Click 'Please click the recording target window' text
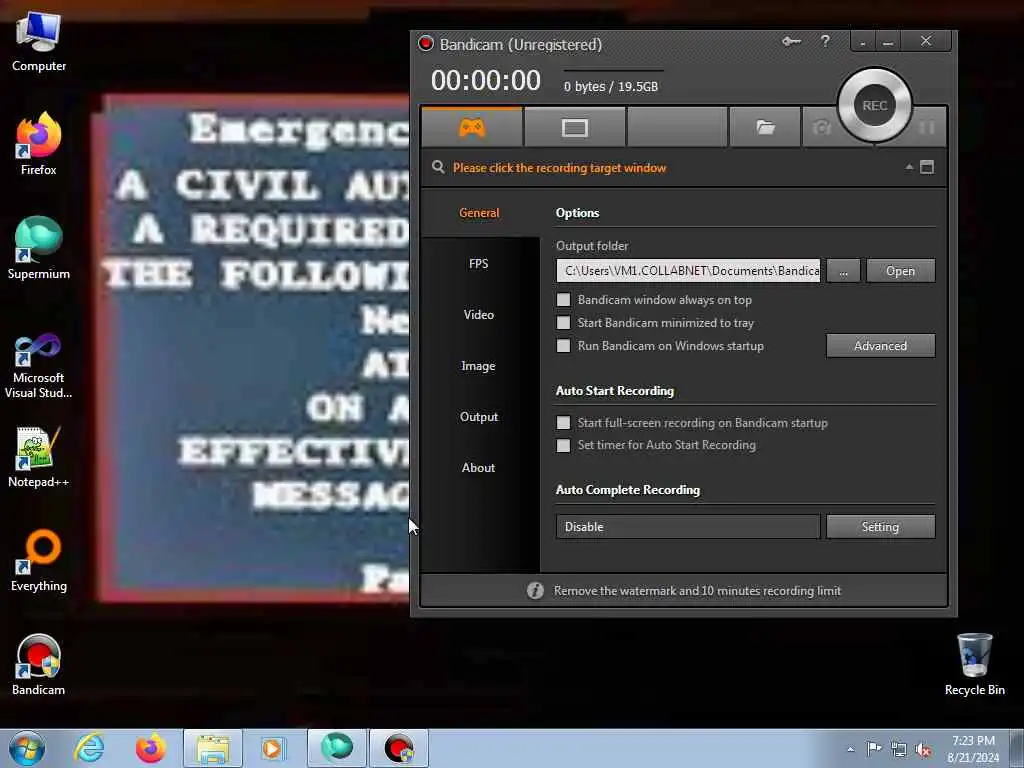 tap(560, 168)
